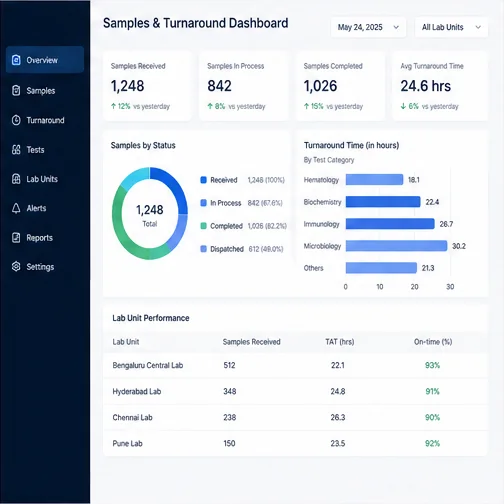This screenshot has height=504, width=504.
Task: Click the Samples by Status heading
Action: 143,145
